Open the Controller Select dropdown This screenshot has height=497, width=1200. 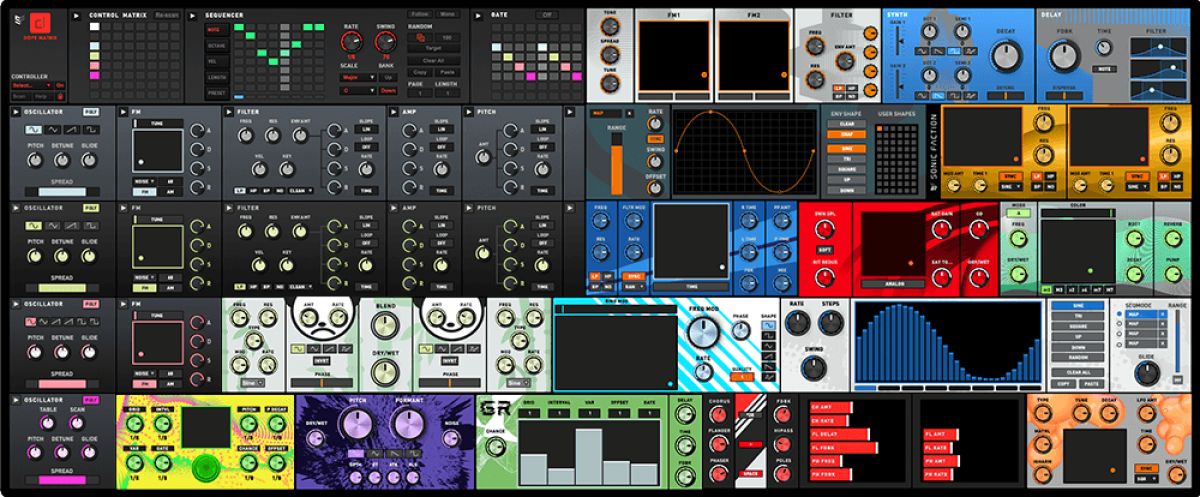[x=32, y=85]
